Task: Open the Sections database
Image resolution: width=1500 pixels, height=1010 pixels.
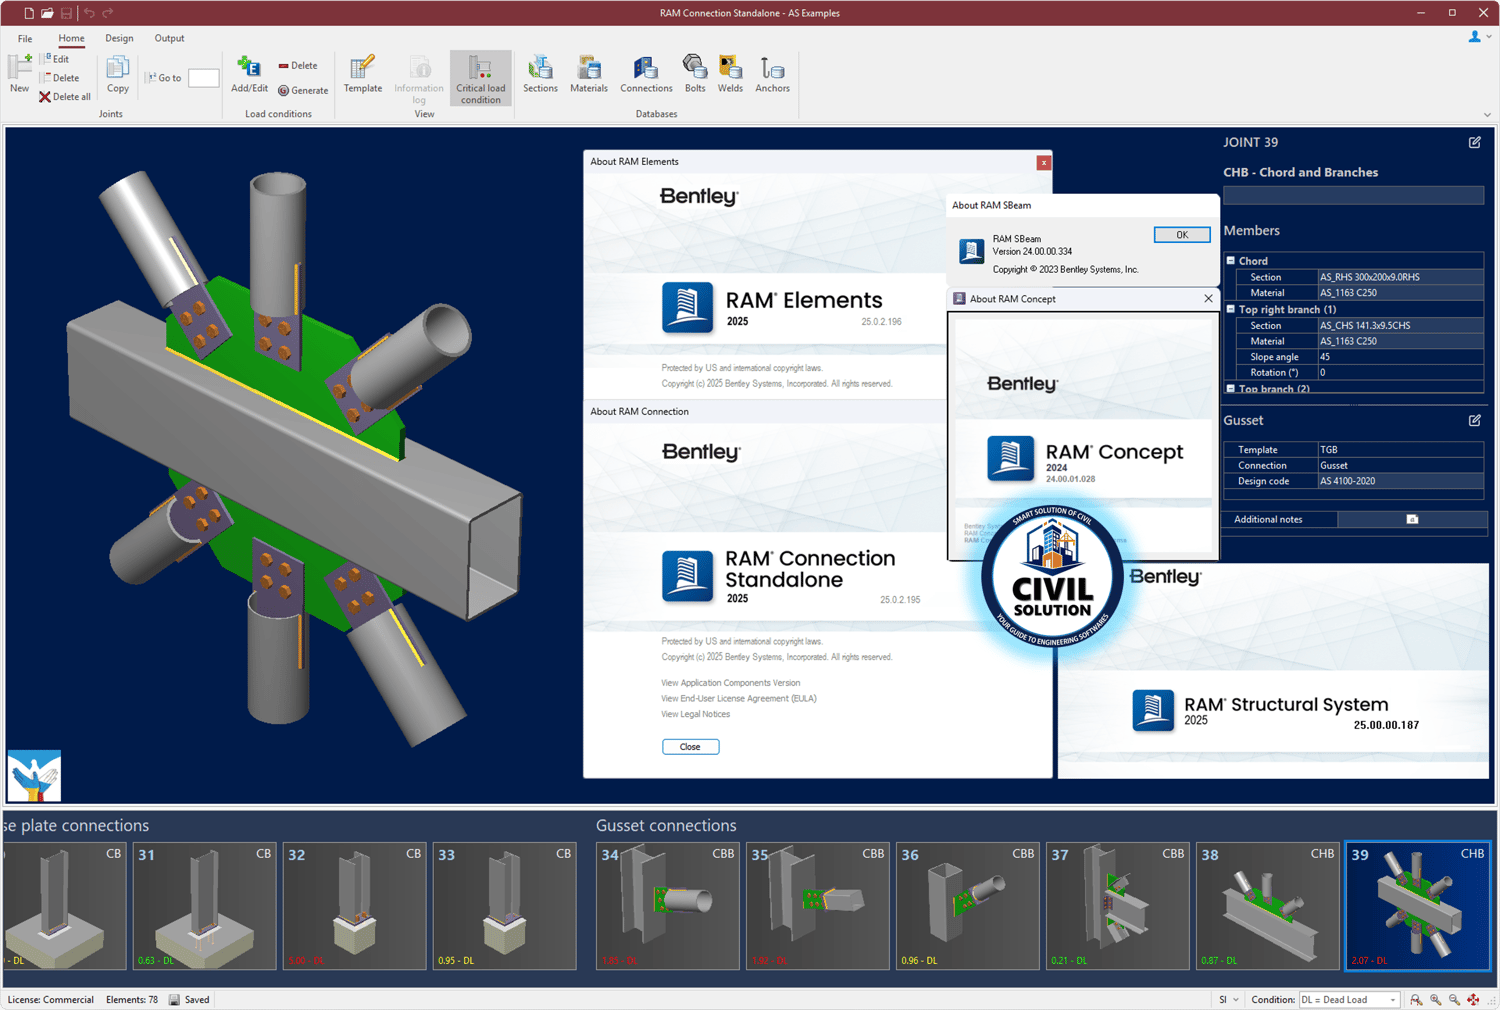Action: click(x=540, y=74)
